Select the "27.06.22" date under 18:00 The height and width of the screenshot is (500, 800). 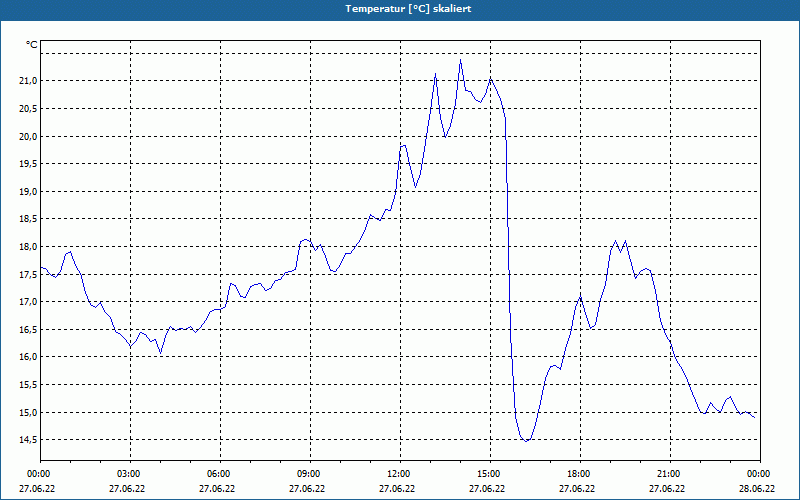[x=577, y=489]
